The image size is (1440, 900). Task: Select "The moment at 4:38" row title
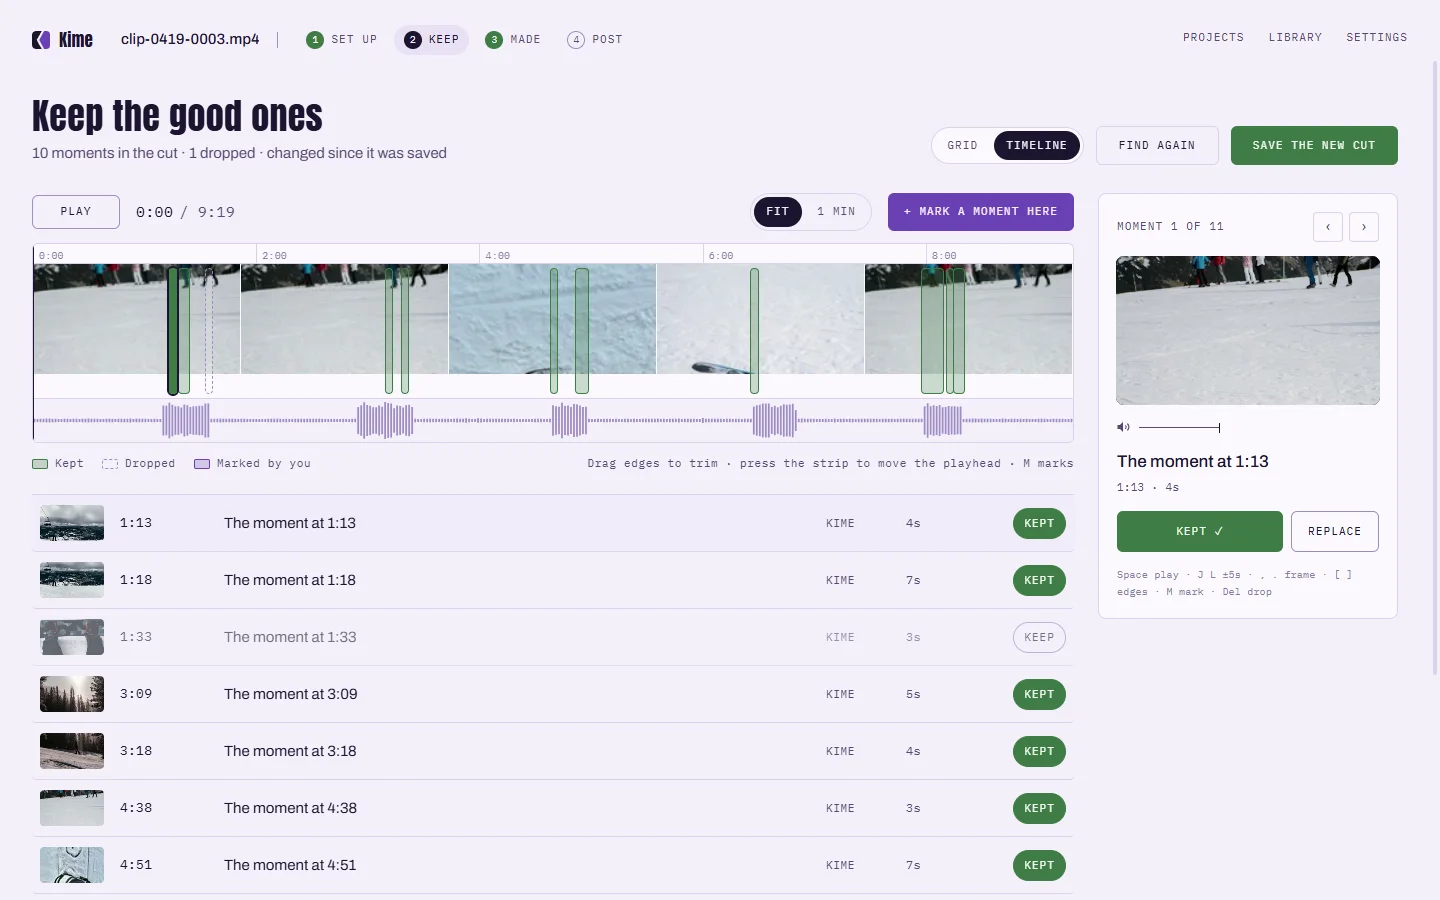pos(290,809)
